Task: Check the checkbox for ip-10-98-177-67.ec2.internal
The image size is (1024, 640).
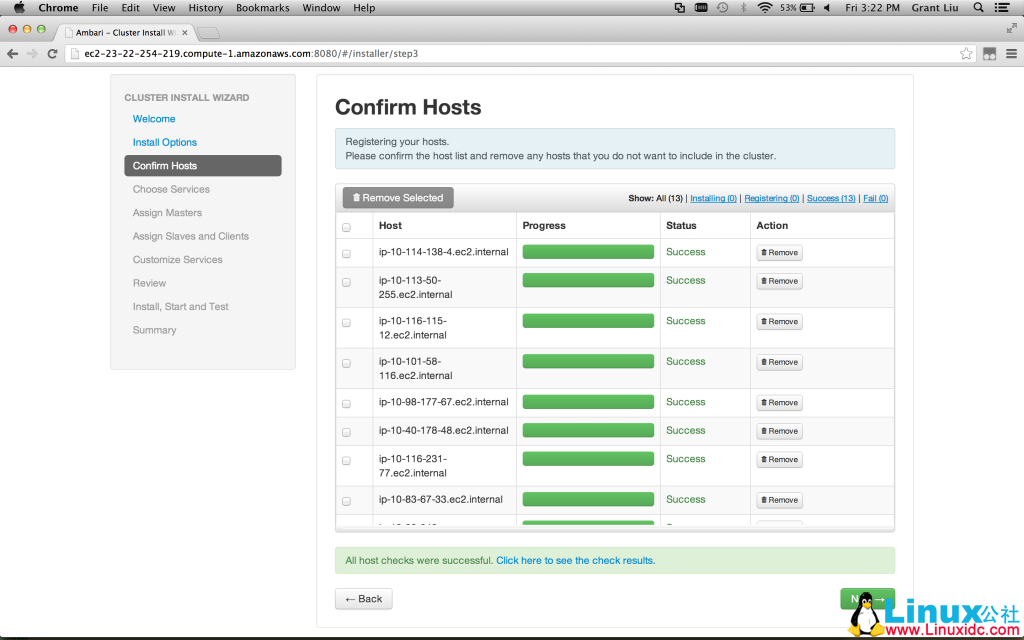Action: pos(347,401)
